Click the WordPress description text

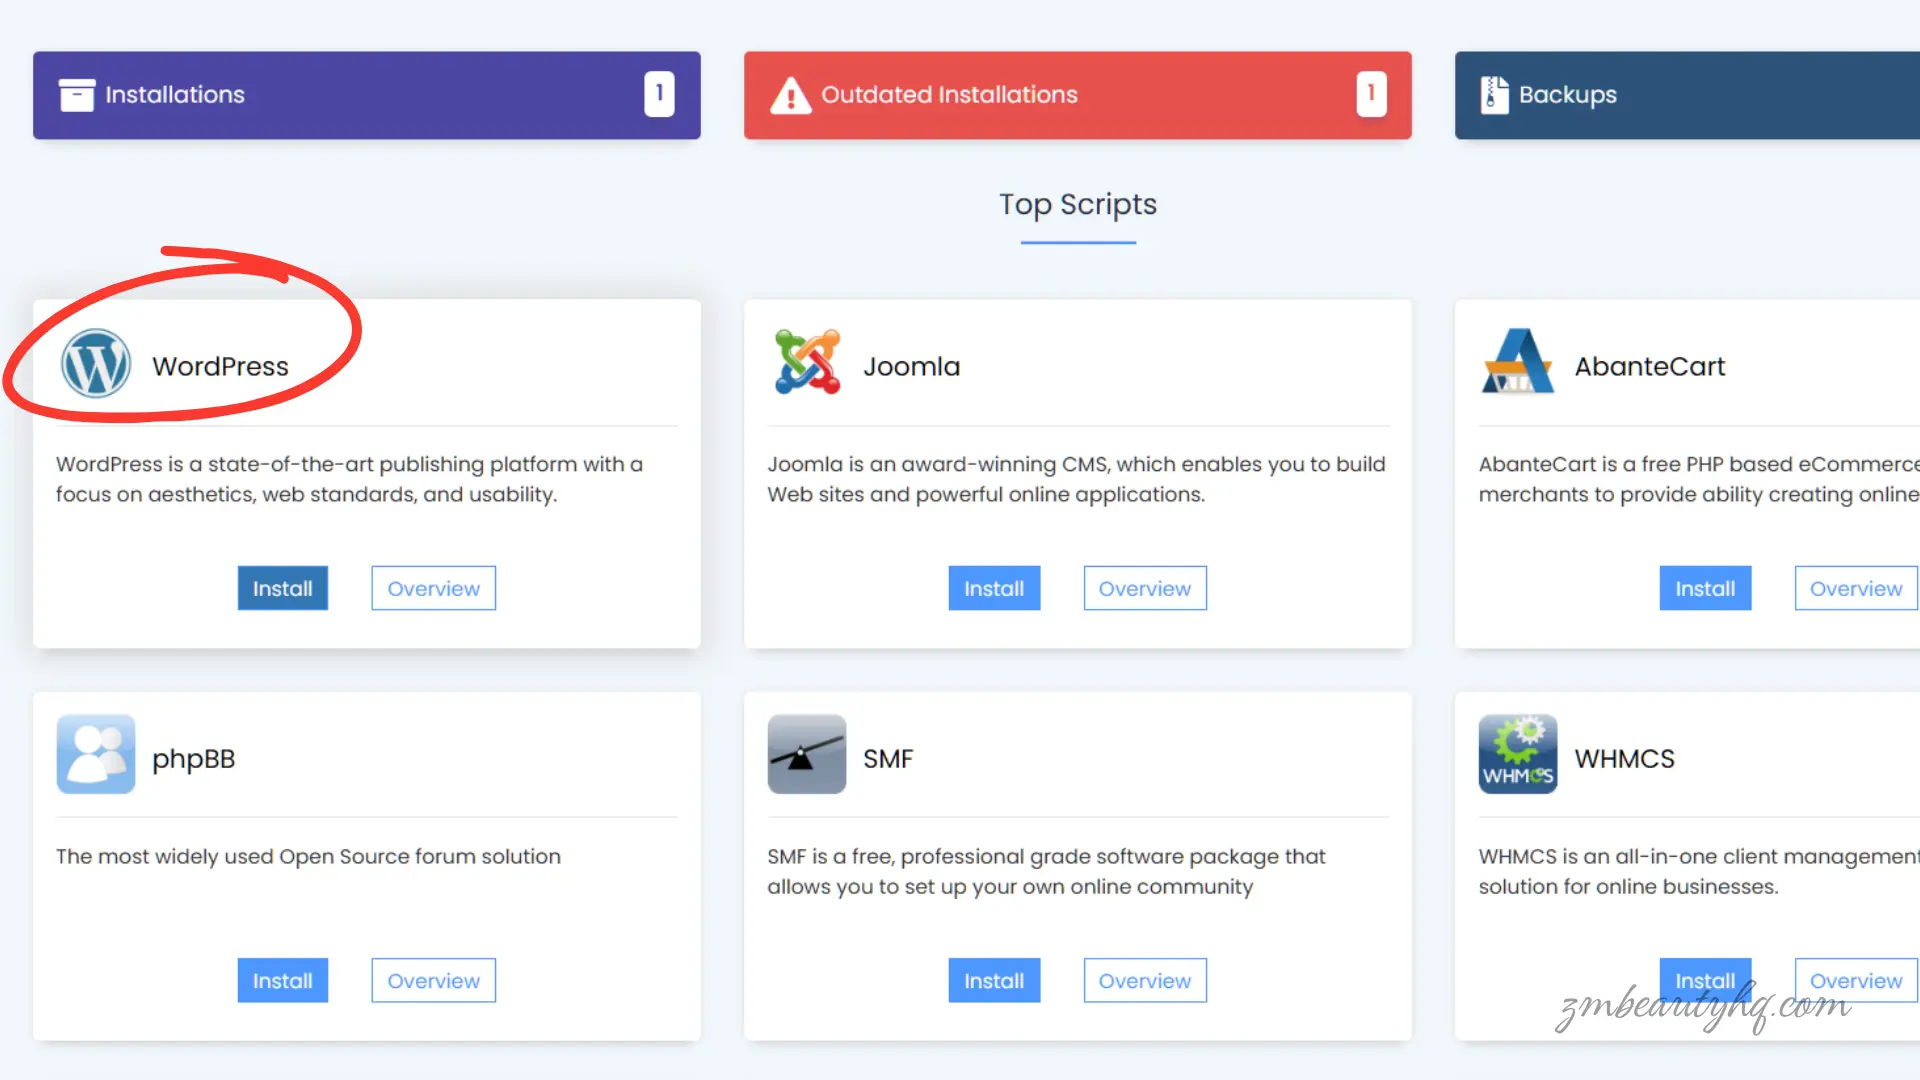tap(349, 479)
